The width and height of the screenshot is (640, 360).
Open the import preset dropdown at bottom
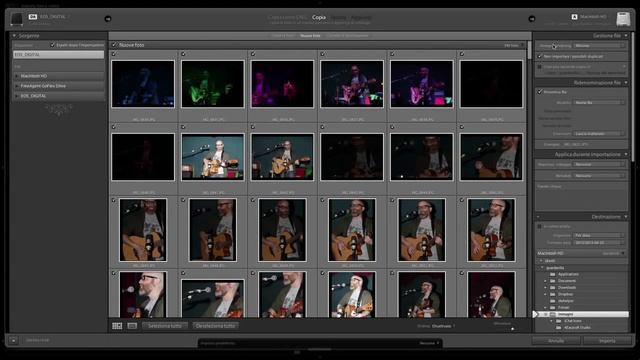tap(429, 343)
